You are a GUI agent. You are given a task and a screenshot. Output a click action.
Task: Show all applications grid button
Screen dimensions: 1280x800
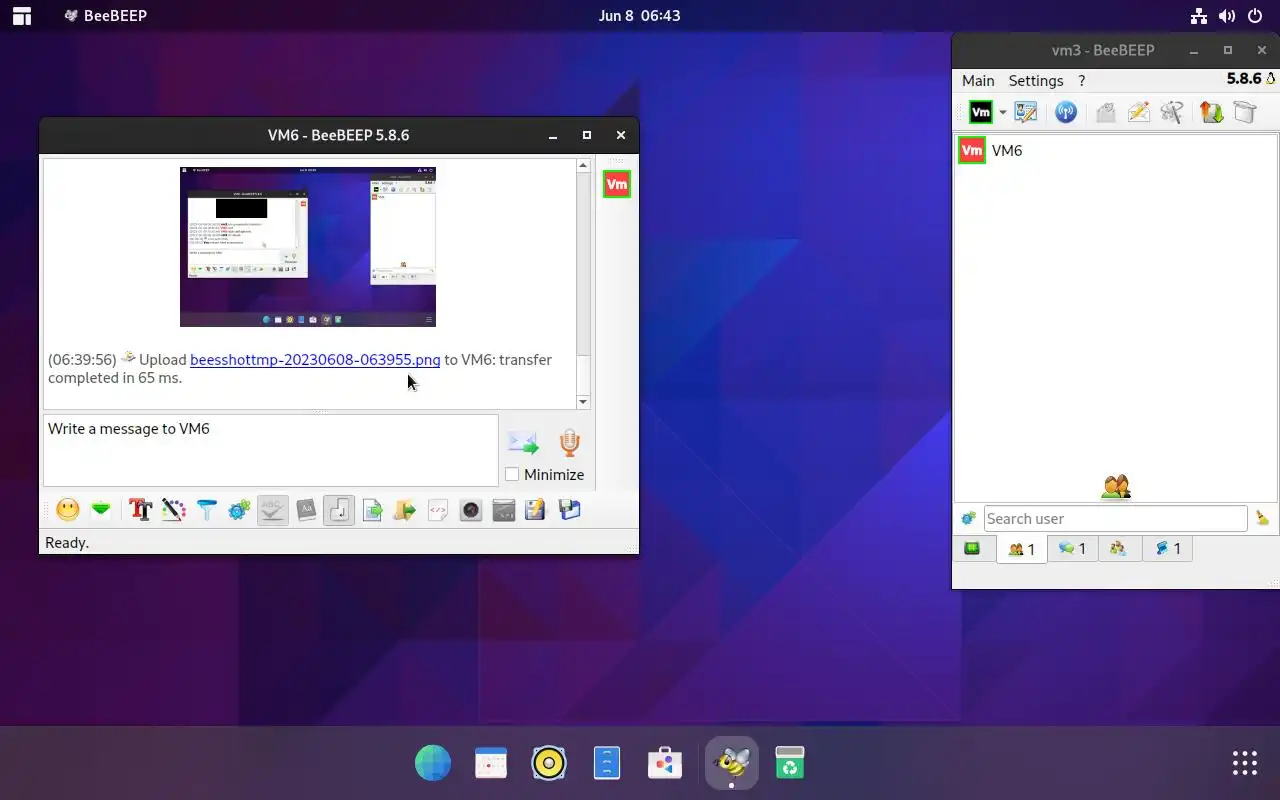tap(1245, 763)
